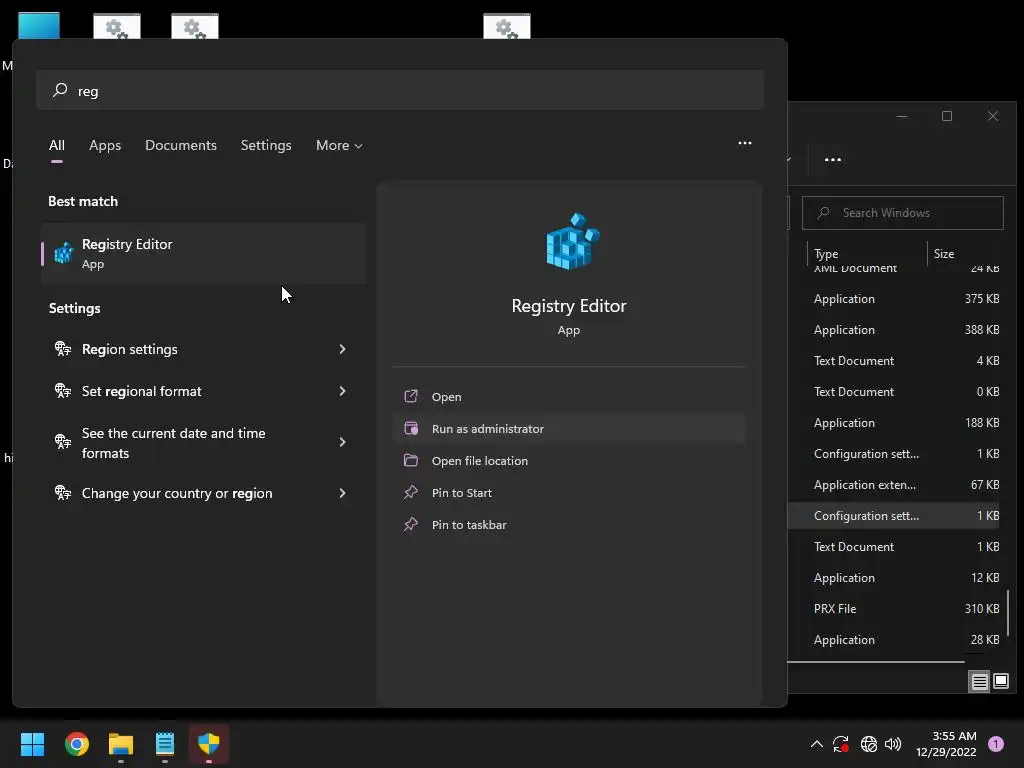The image size is (1024, 768).
Task: Open the Registry Editor best match result
Action: coord(203,253)
